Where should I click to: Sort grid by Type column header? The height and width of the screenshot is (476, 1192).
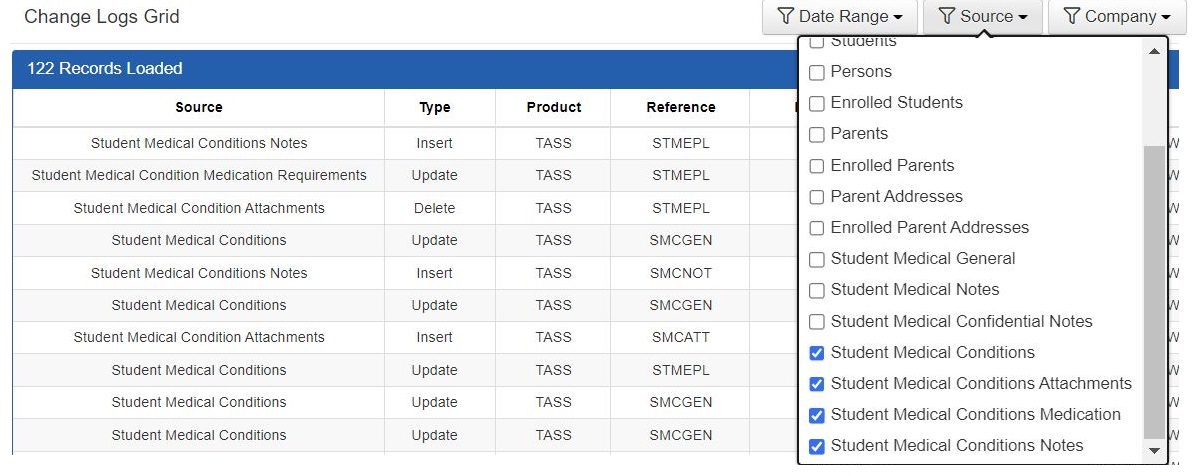point(434,107)
